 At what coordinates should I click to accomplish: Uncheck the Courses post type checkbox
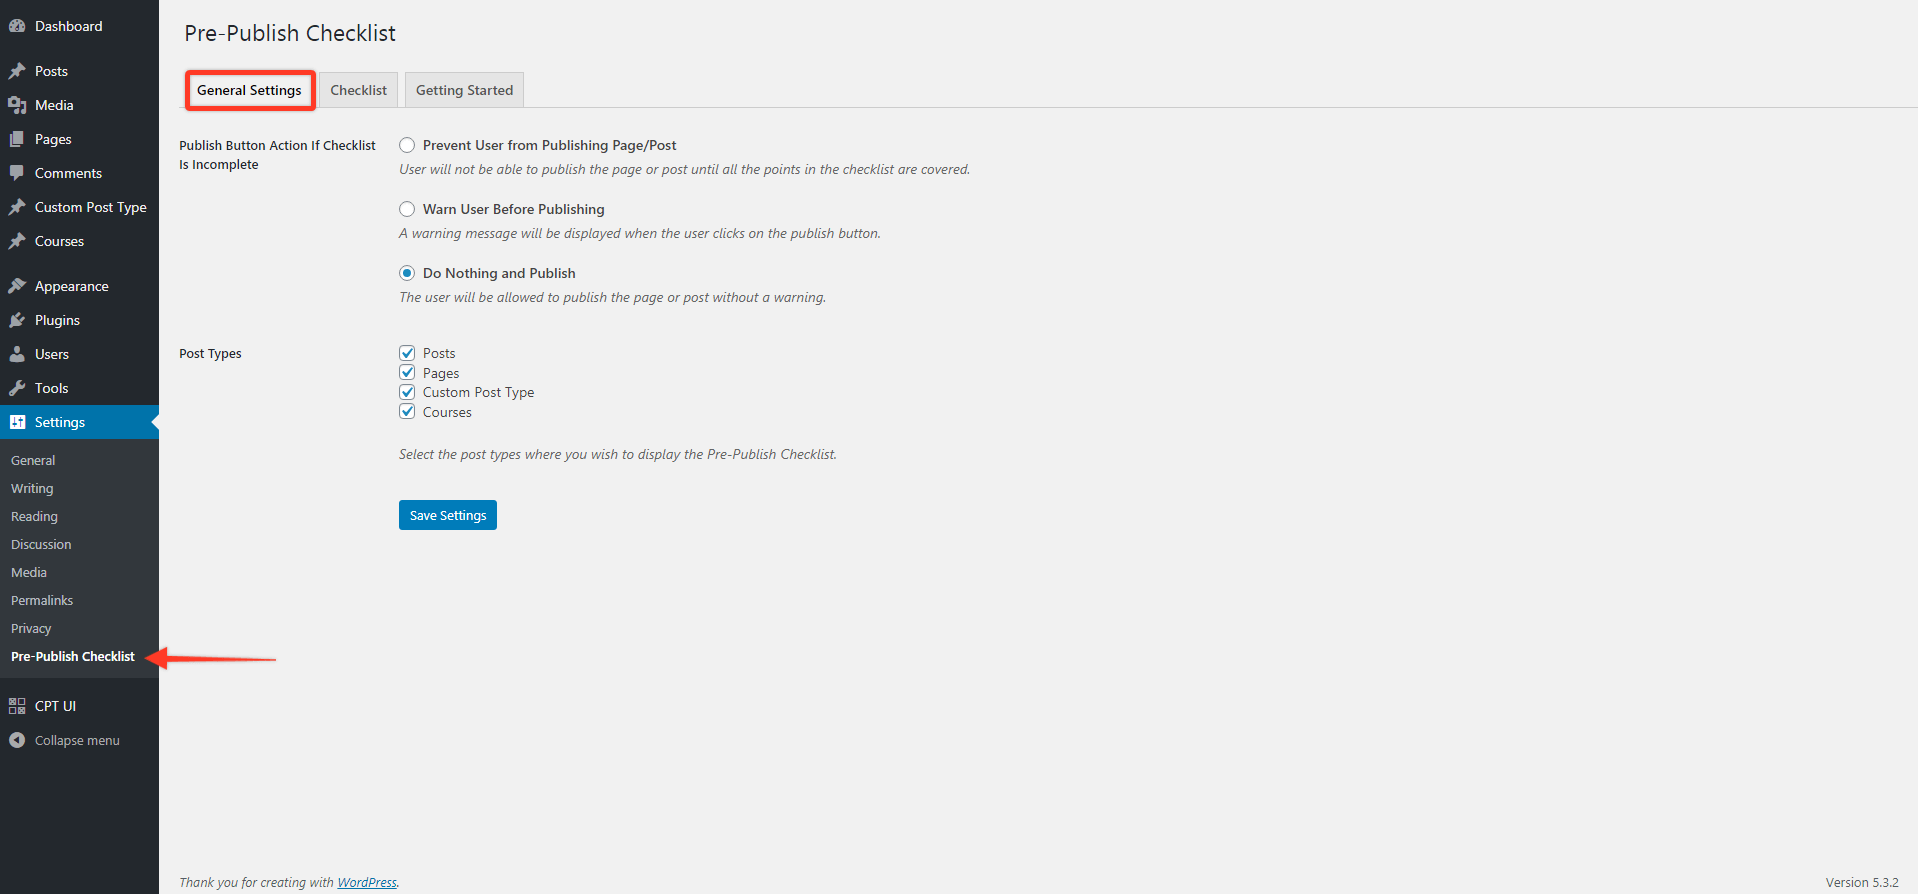407,412
